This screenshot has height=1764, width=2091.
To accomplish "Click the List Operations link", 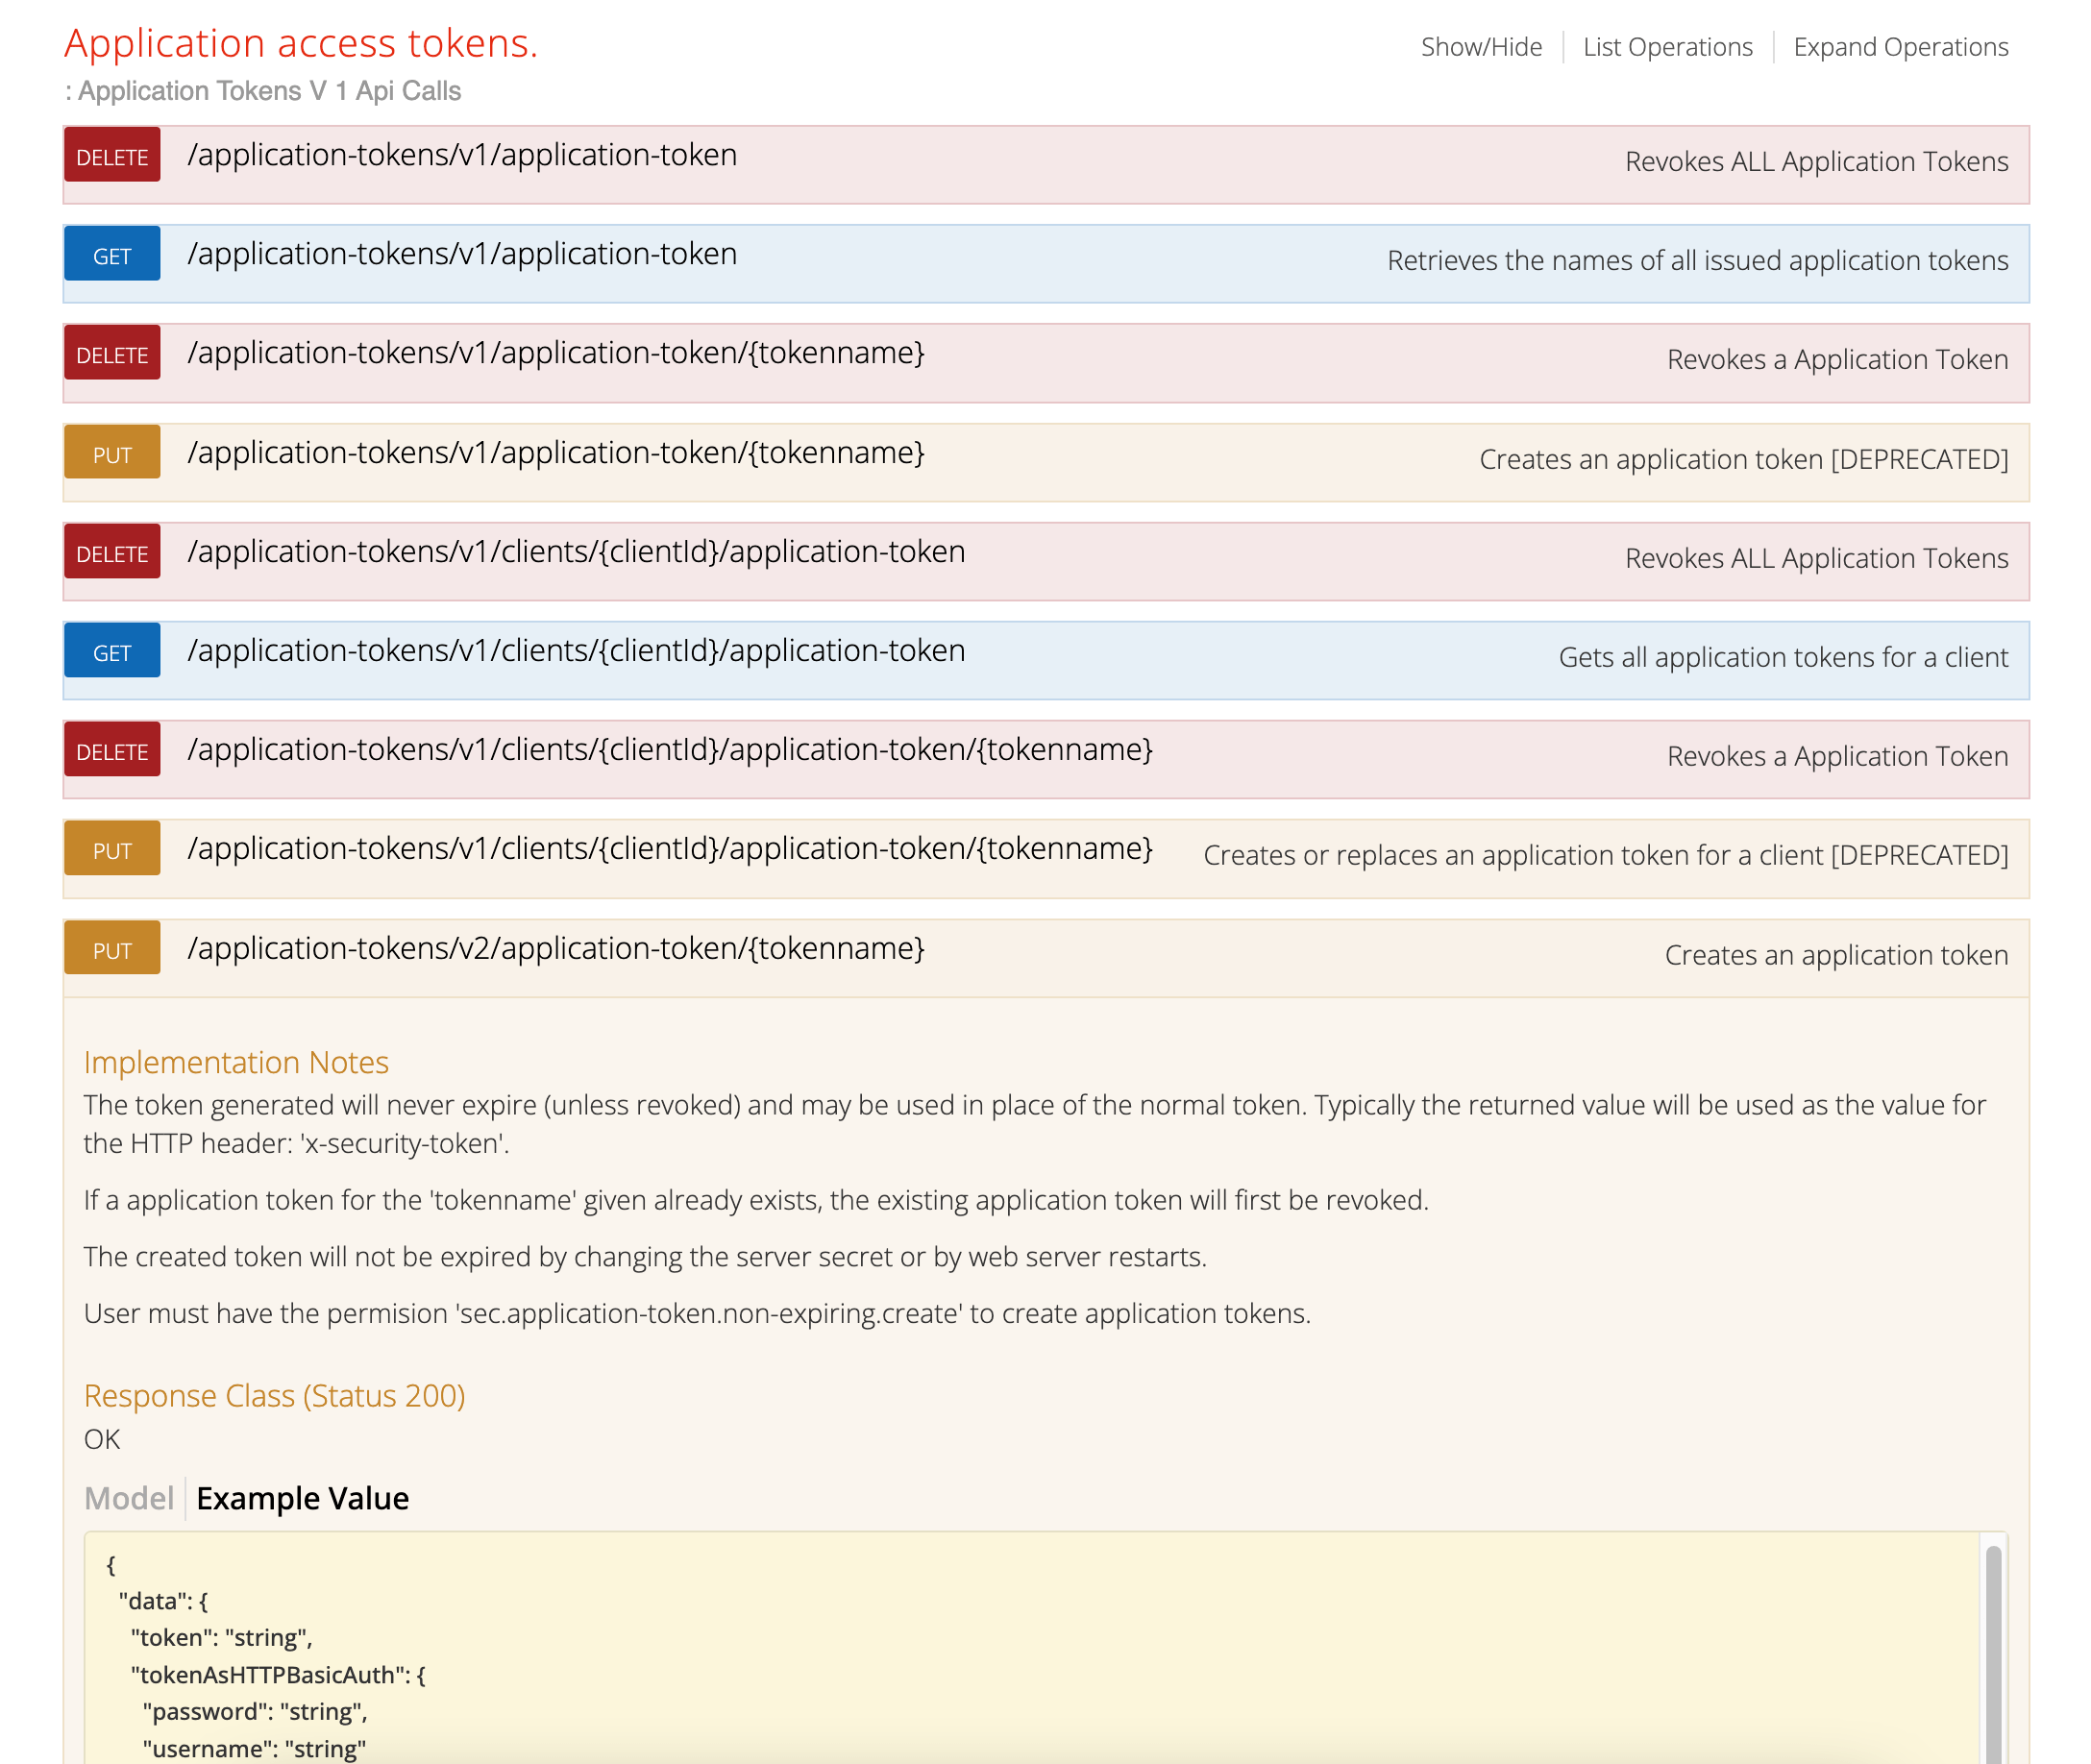I will [1667, 46].
